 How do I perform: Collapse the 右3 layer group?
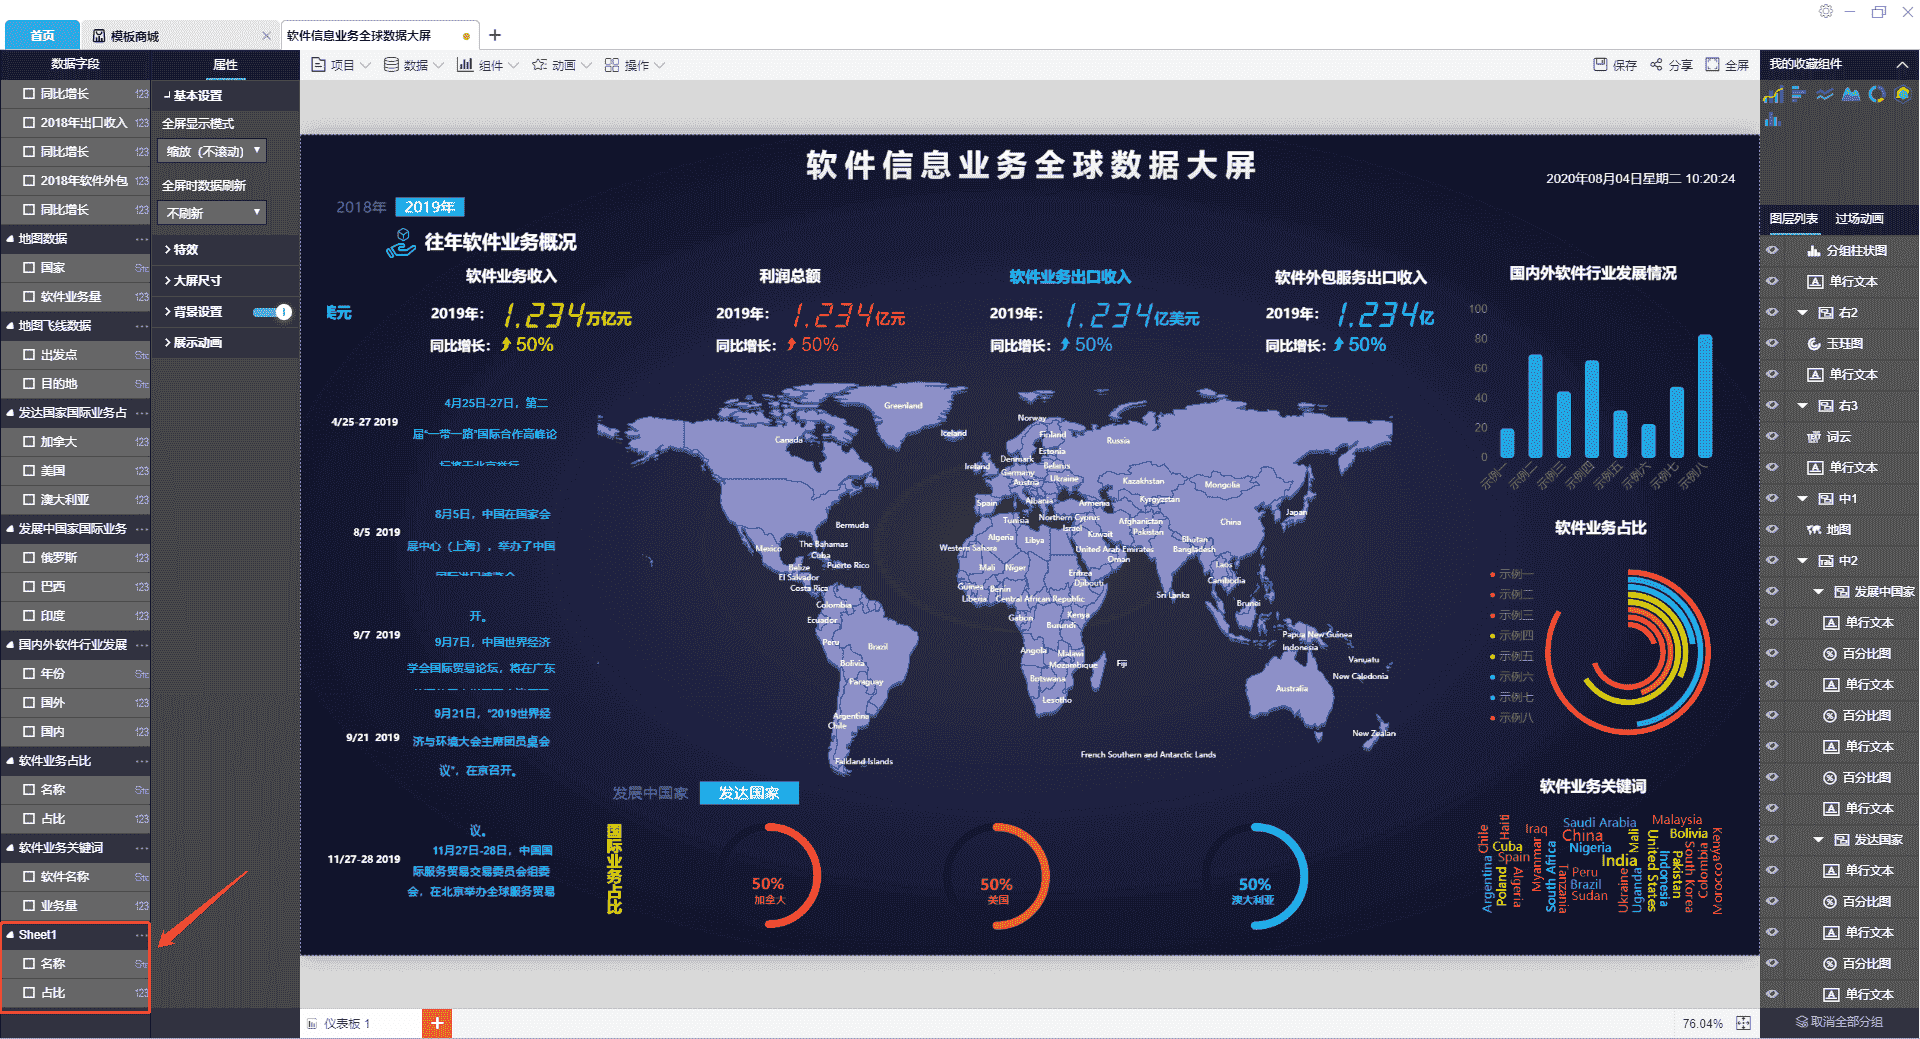click(x=1803, y=406)
